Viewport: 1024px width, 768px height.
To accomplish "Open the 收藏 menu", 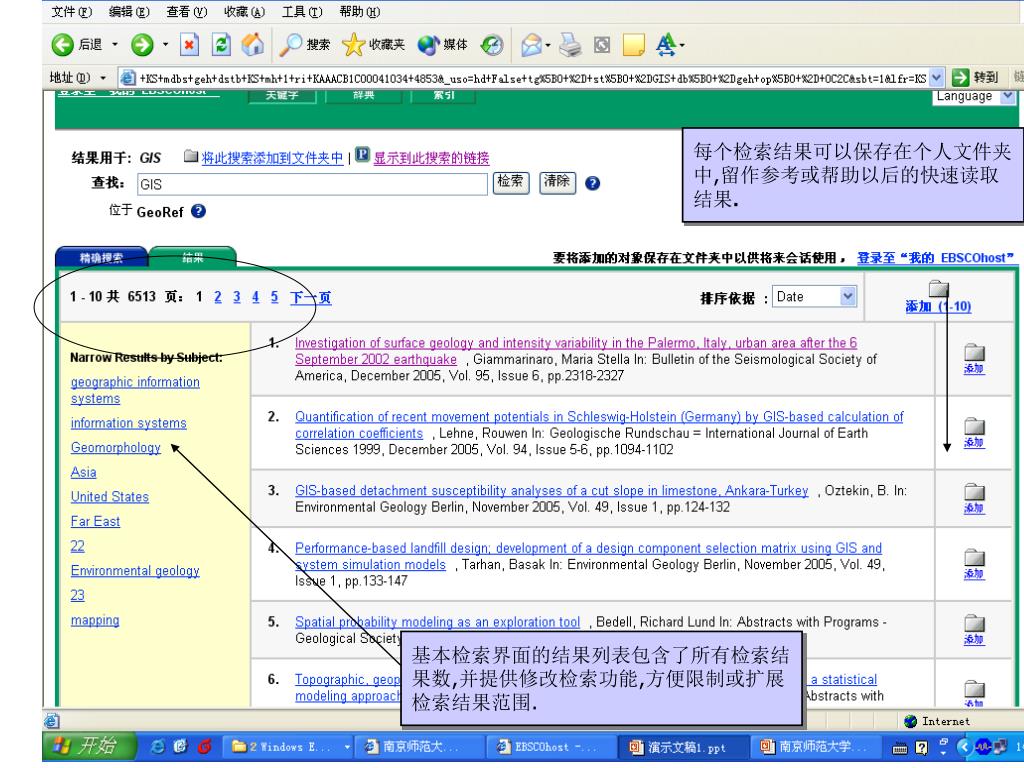I will point(244,12).
